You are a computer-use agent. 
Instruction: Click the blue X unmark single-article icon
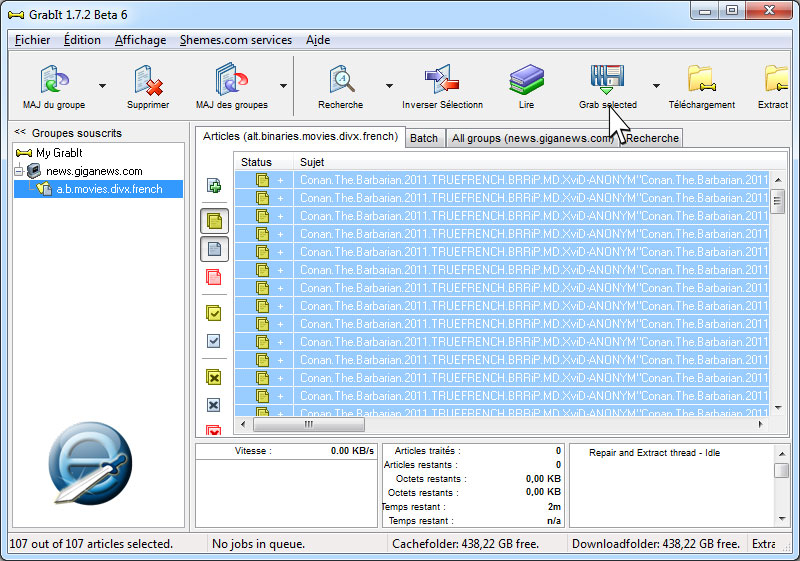pyautogui.click(x=214, y=405)
